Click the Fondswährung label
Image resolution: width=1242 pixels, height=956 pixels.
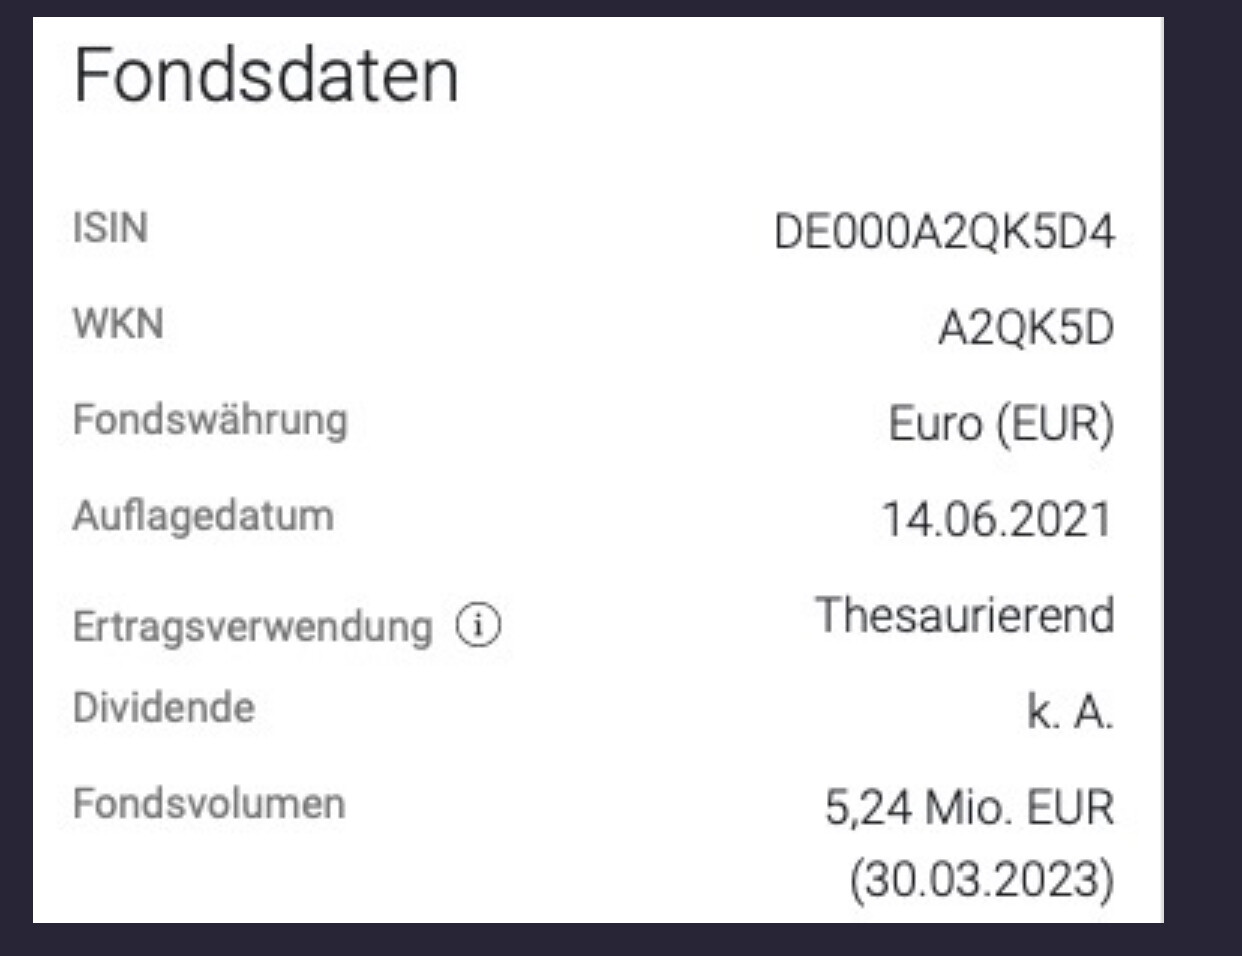tap(210, 420)
